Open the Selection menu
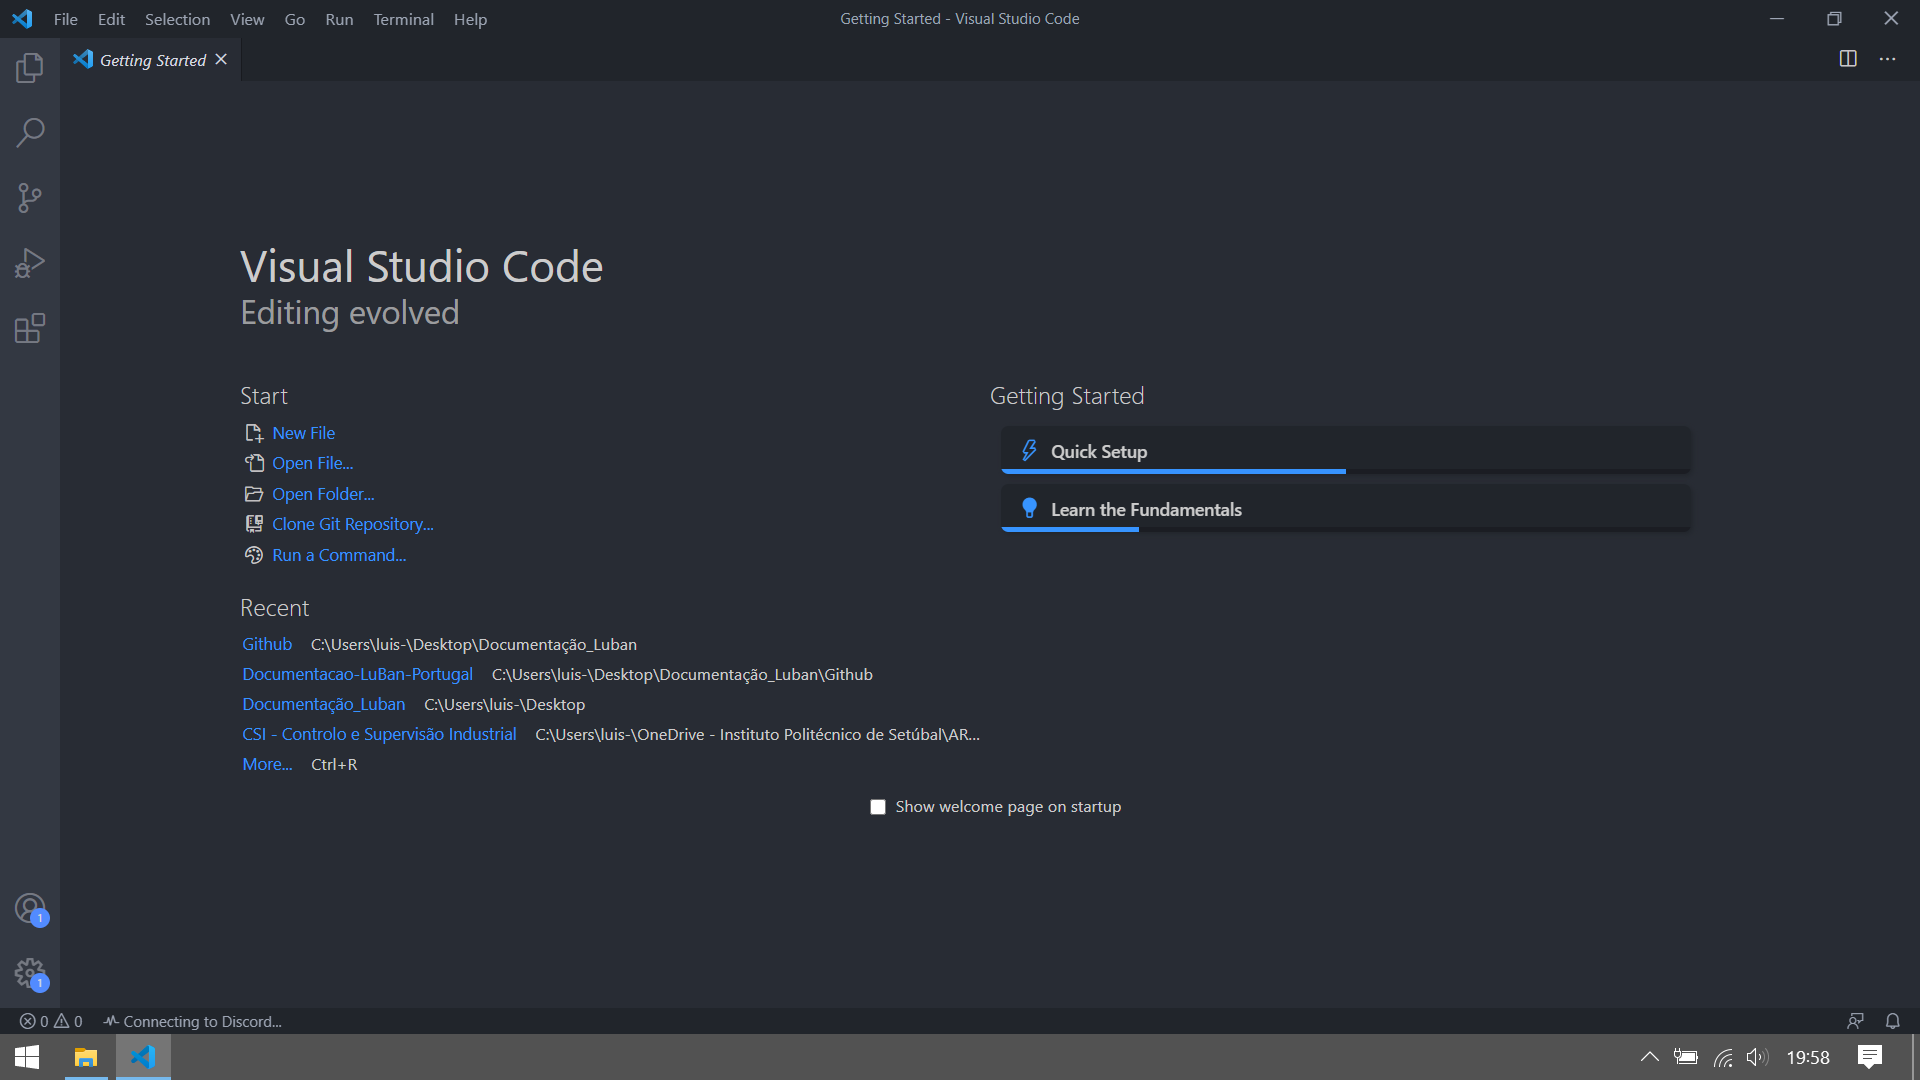The image size is (1920, 1080). (177, 19)
